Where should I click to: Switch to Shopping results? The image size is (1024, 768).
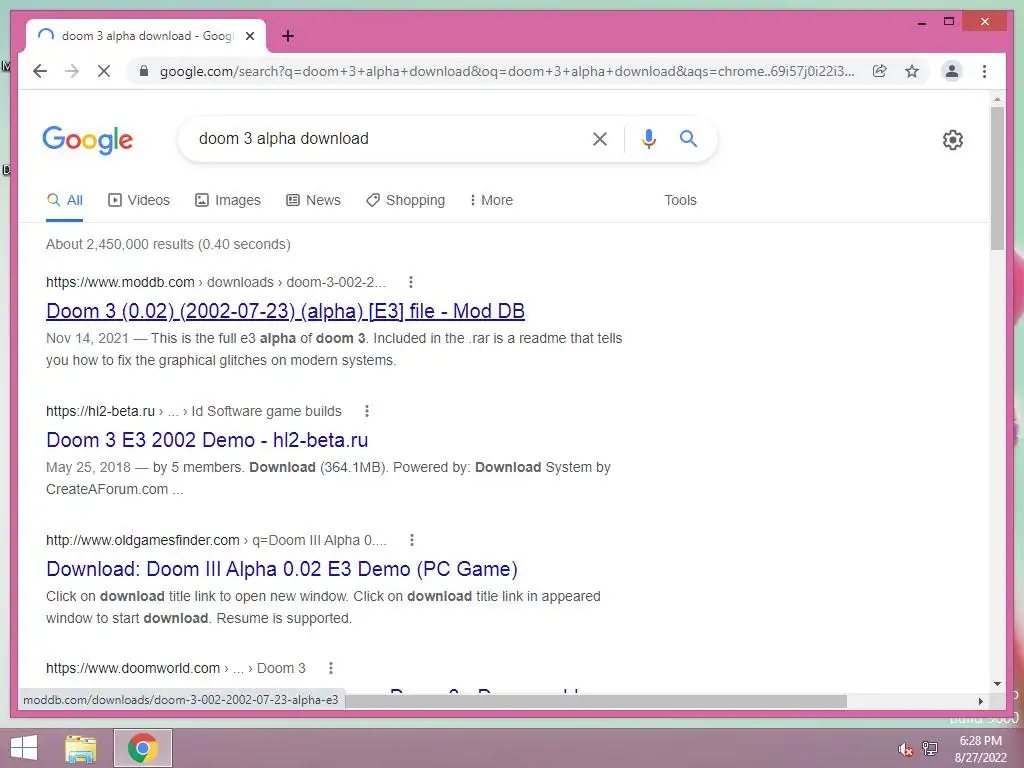tap(406, 200)
